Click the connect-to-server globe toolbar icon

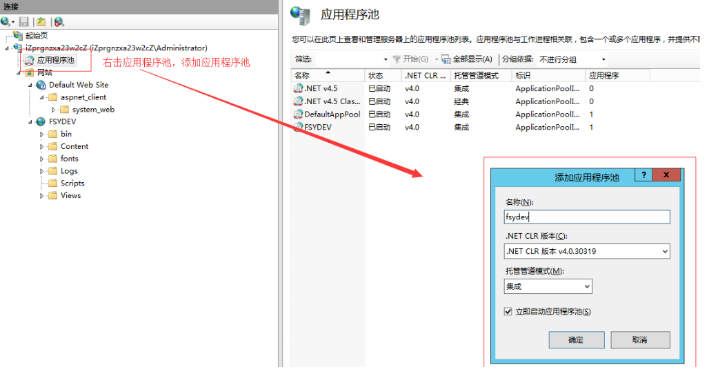tap(6, 21)
